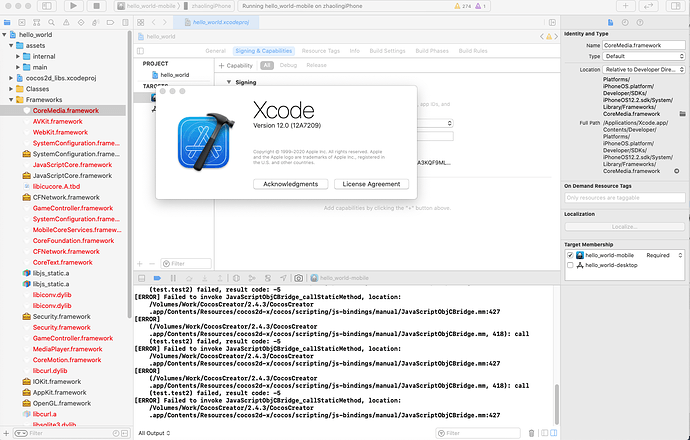Image resolution: width=690 pixels, height=440 pixels.
Task: Click the On Demand Resource Tags field
Action: coord(624,198)
